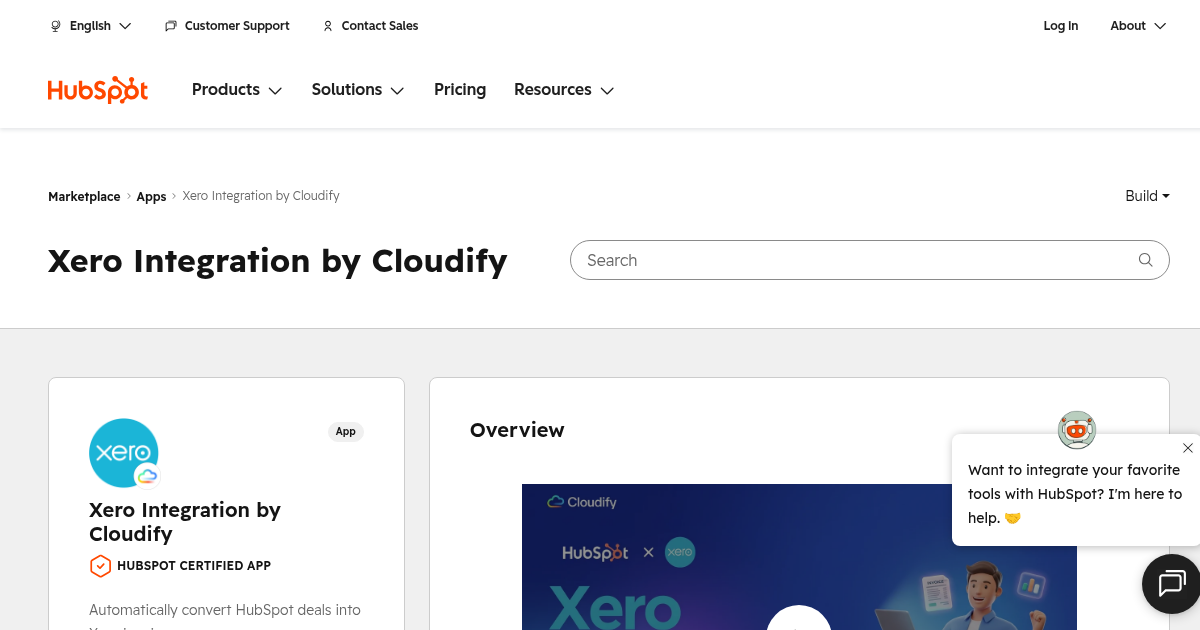Click breadcrumb text Xero Integration by Cloudify
Viewport: 1200px width, 630px height.
coord(261,196)
